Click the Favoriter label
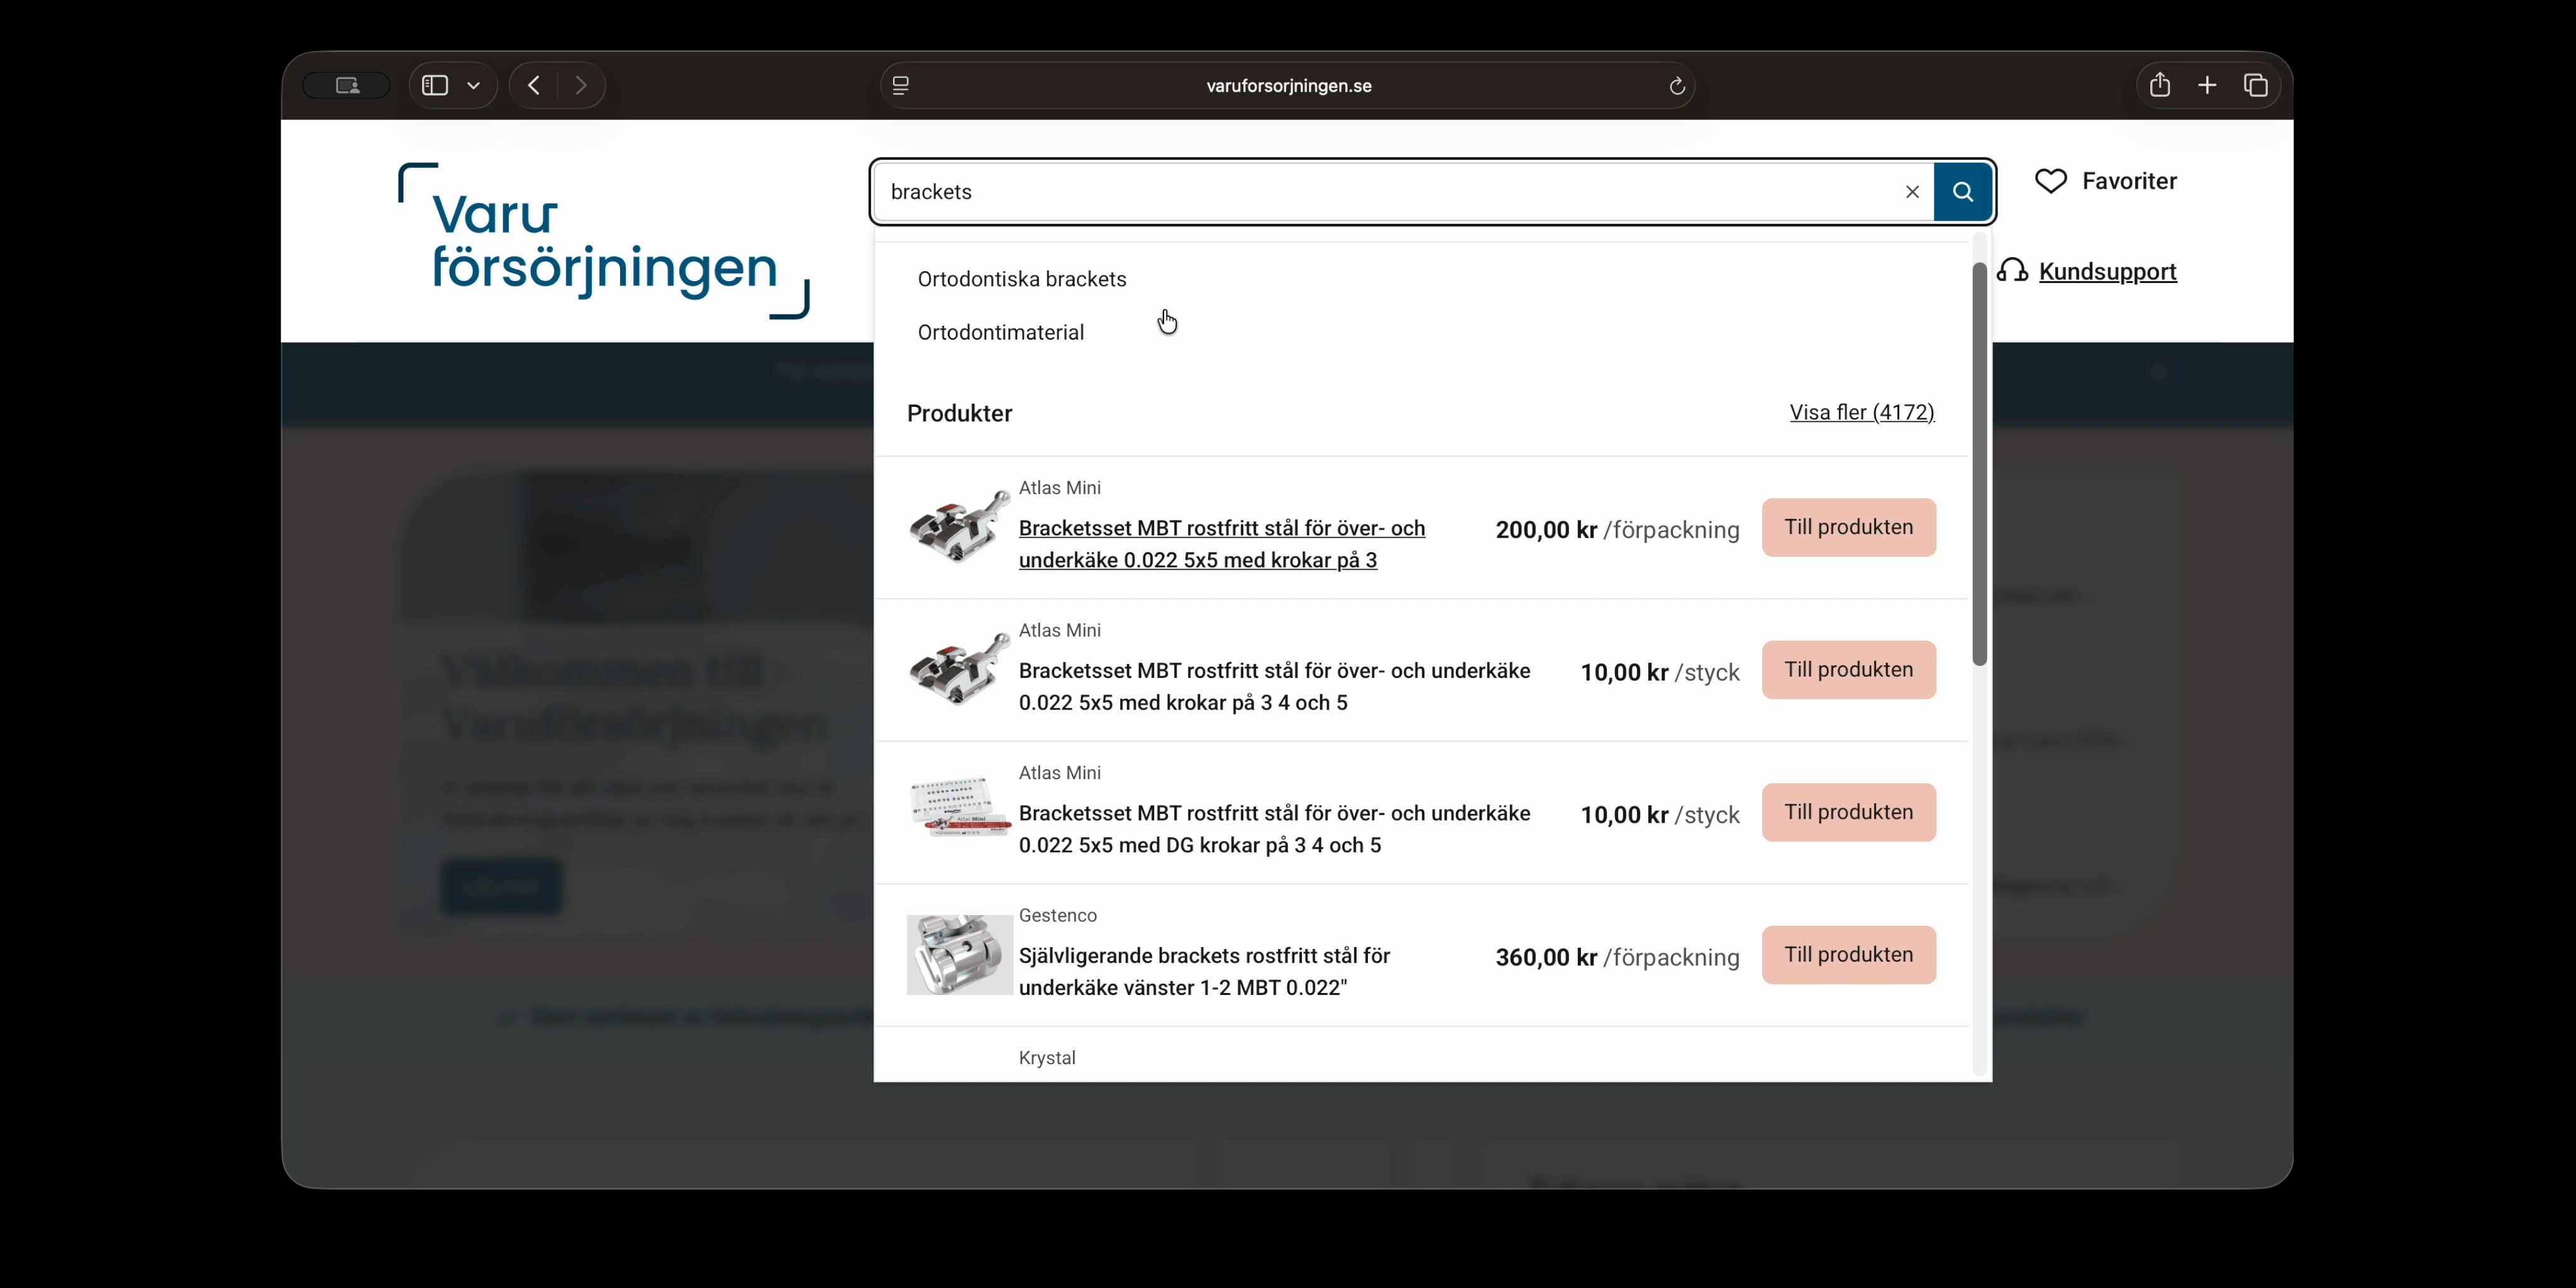The image size is (2576, 1288). pos(2129,181)
